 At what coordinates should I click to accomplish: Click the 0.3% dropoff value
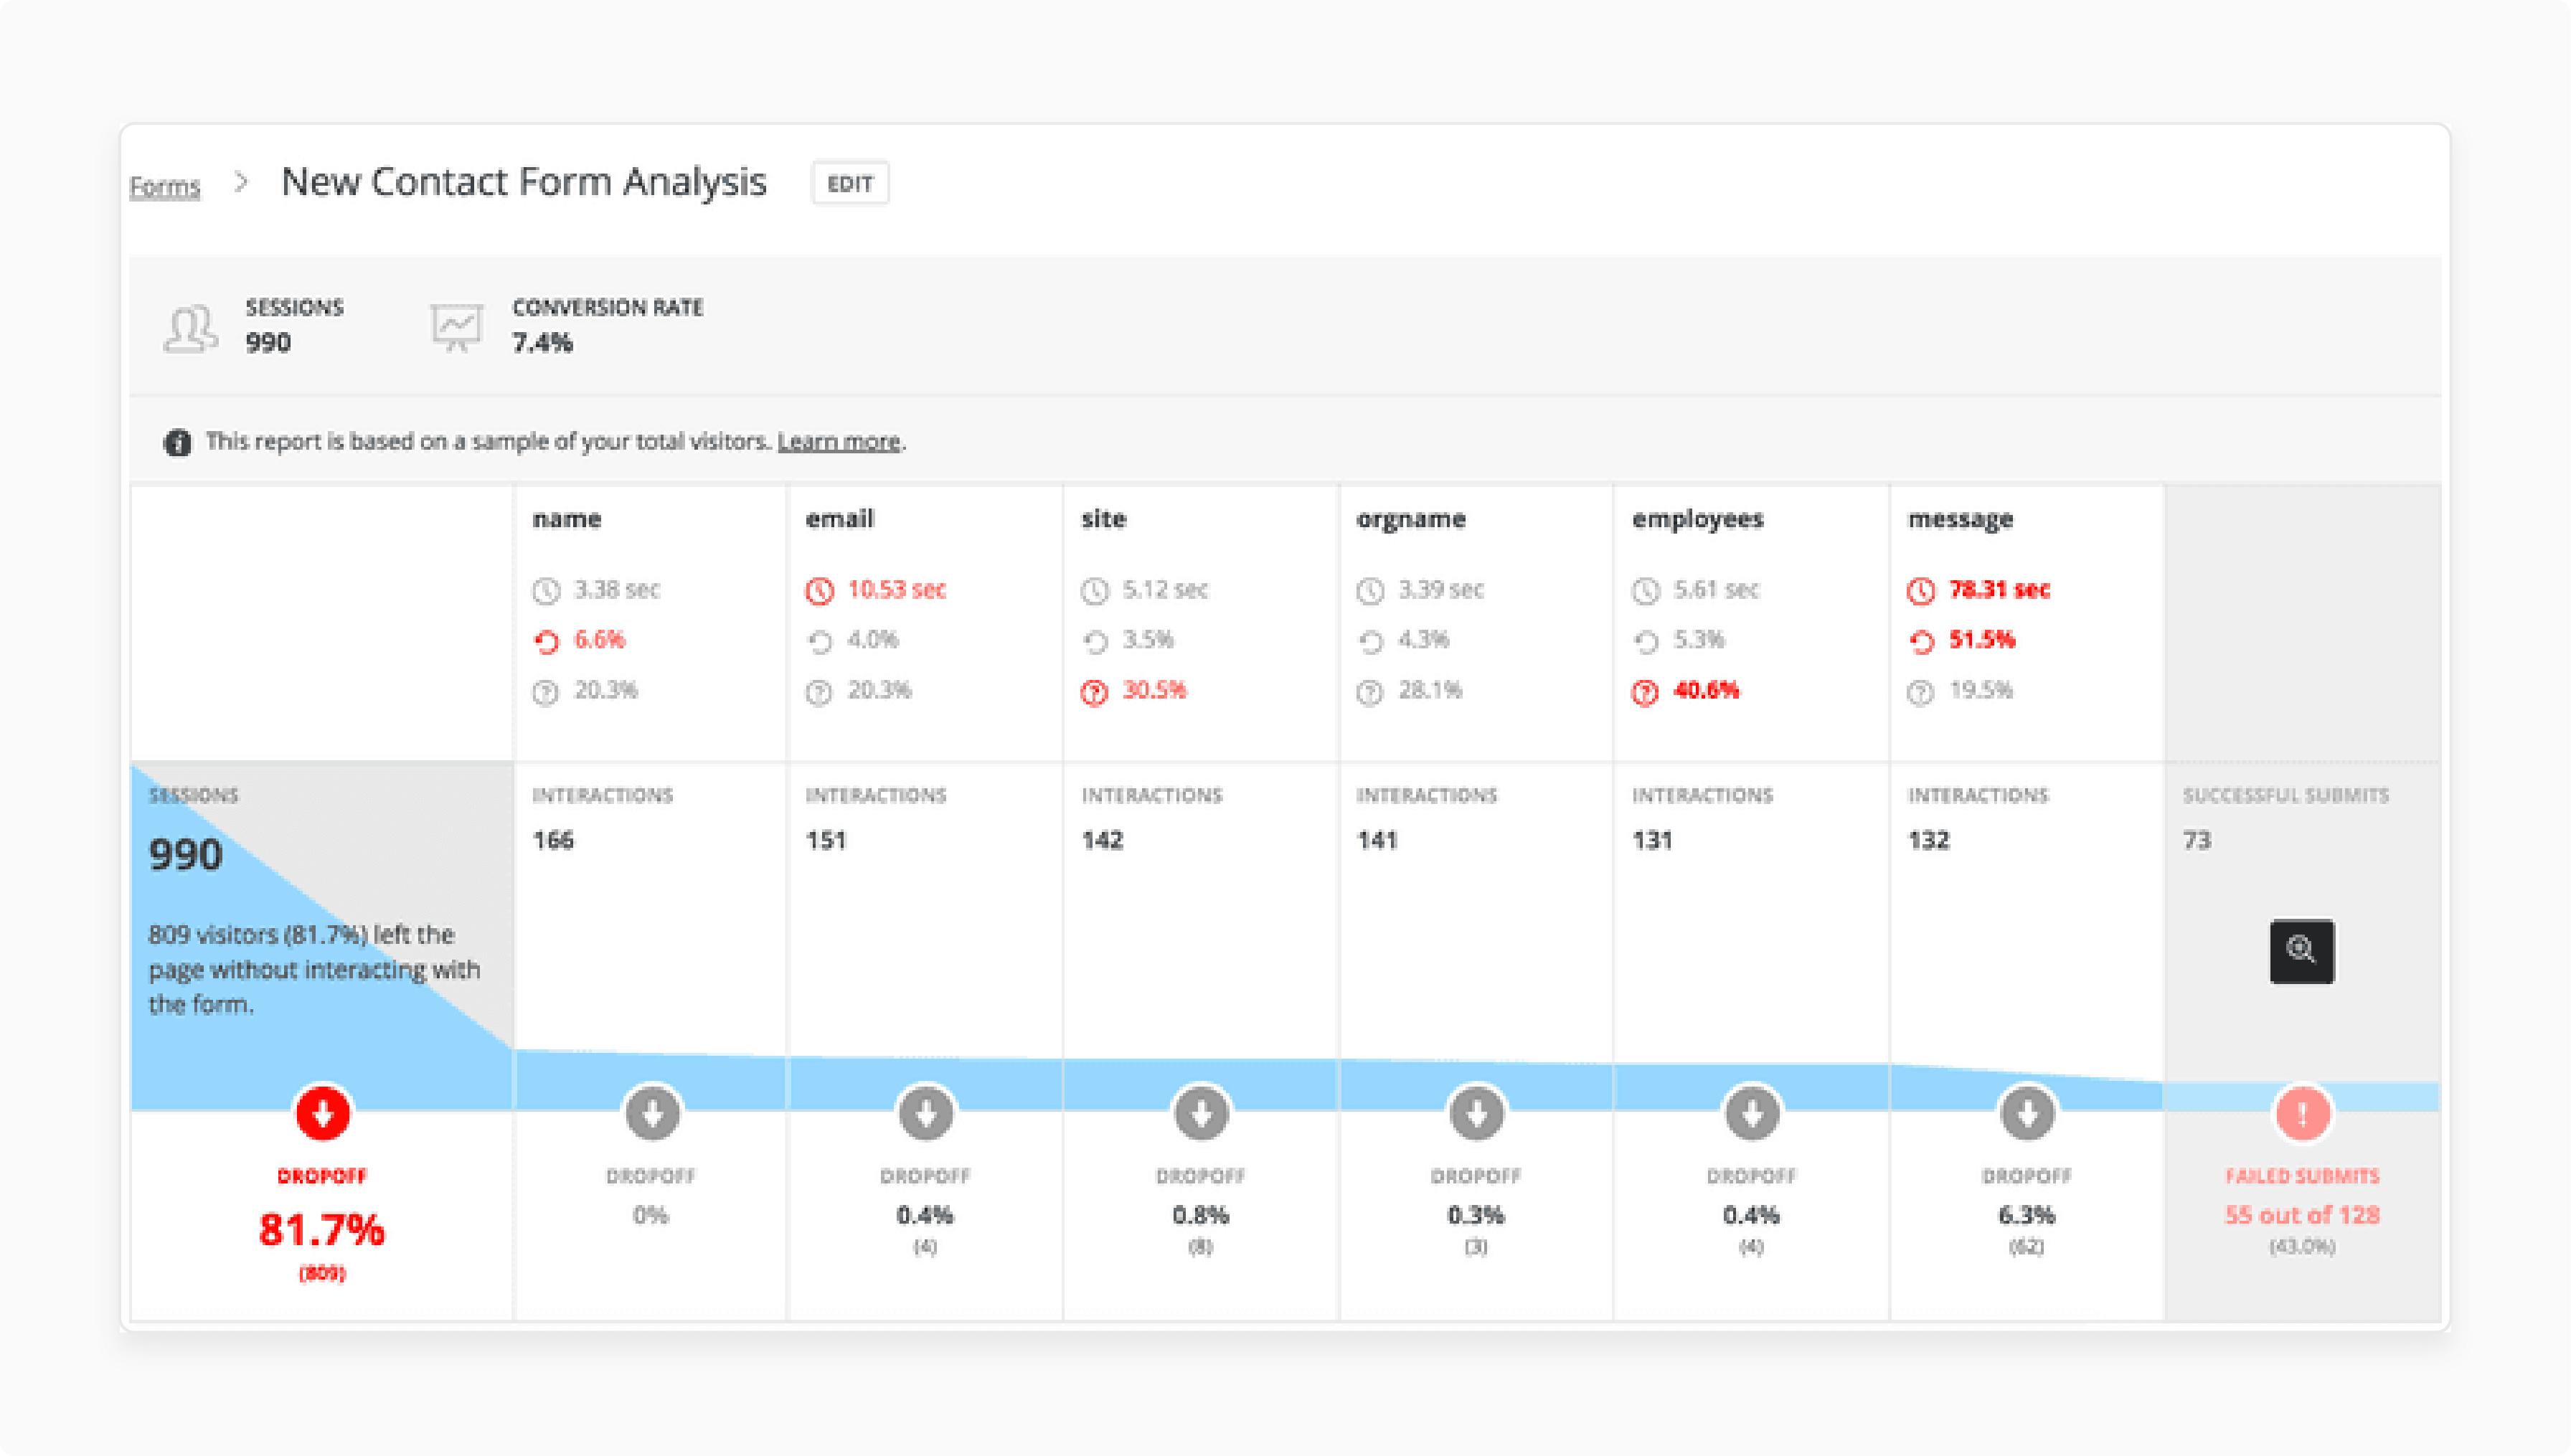[1476, 1215]
